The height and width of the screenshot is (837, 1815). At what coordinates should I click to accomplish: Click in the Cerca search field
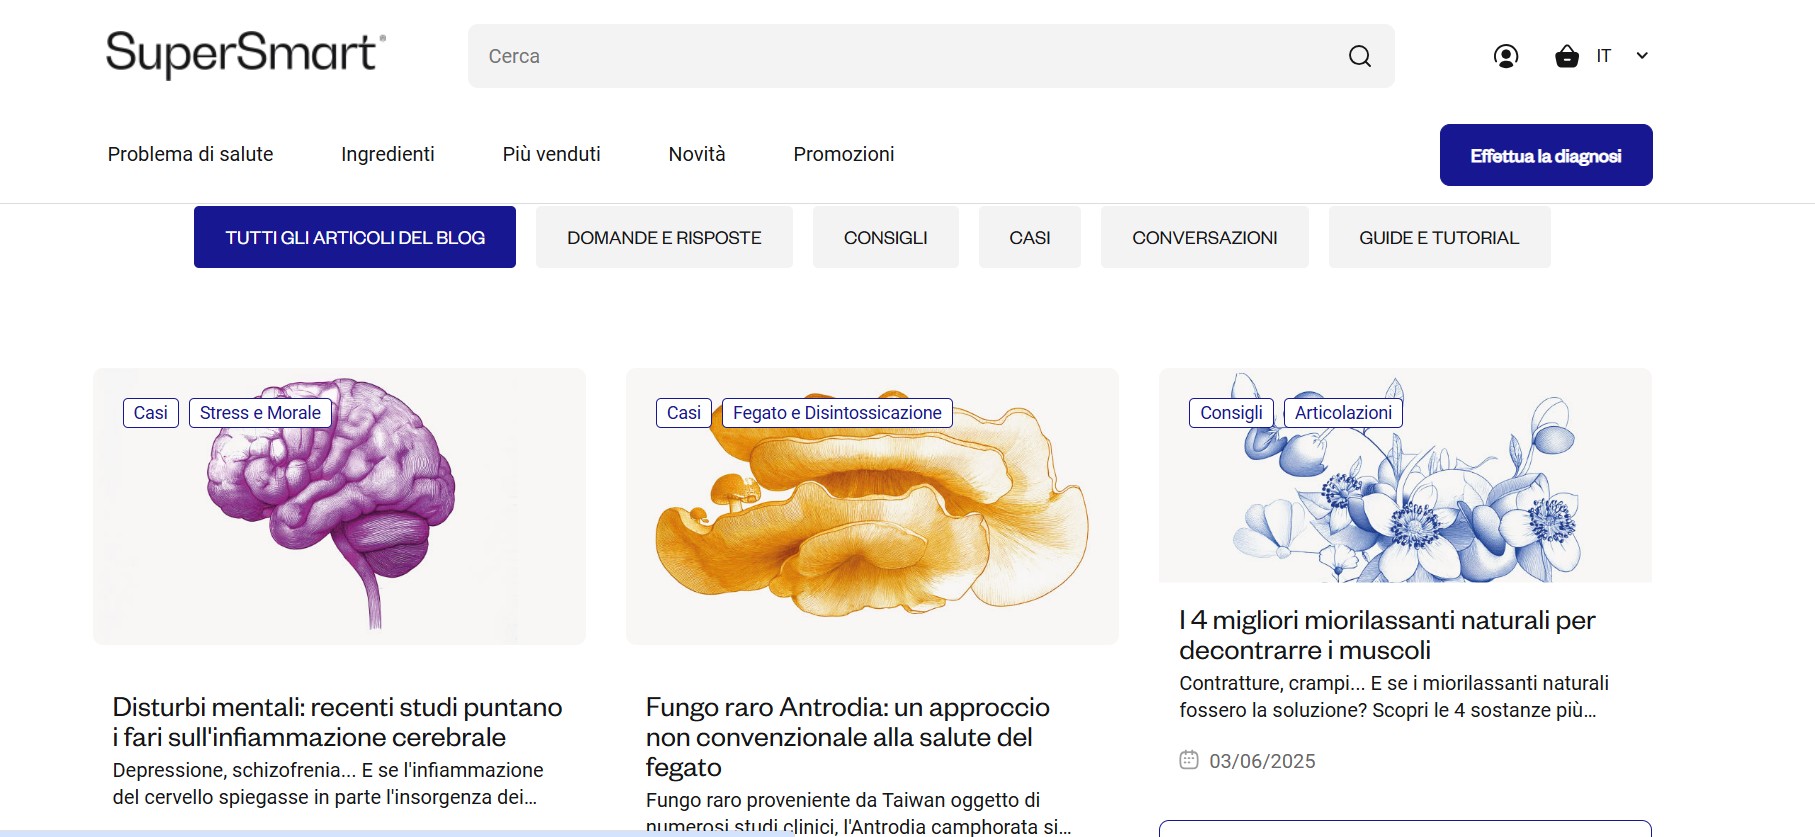[900, 56]
